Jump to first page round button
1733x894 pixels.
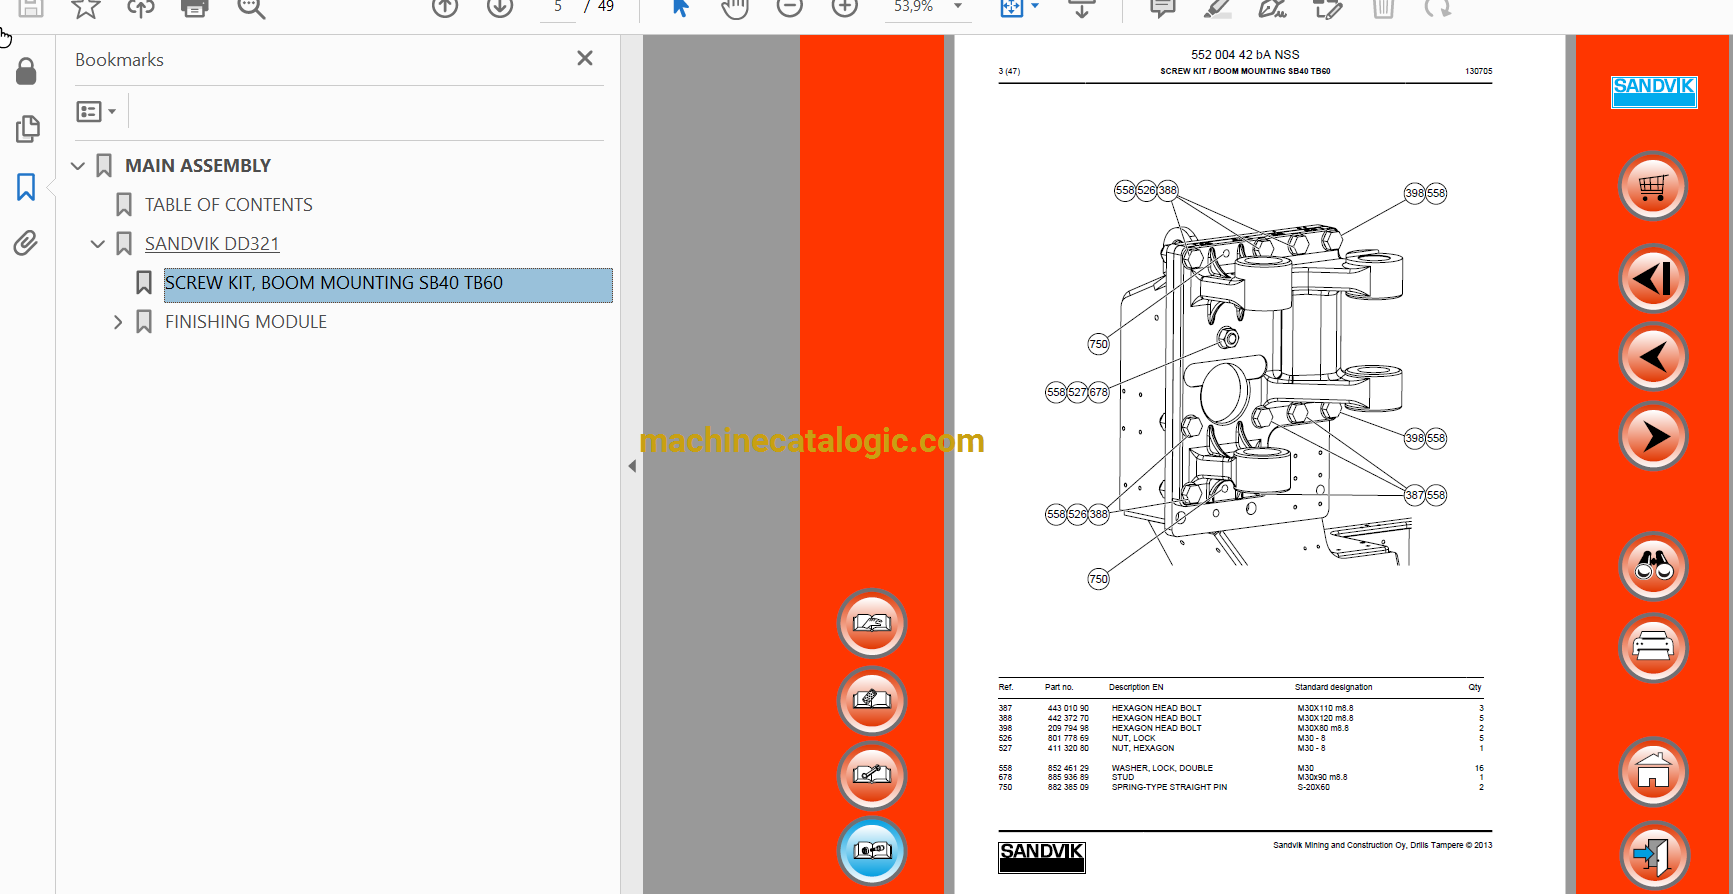click(x=1653, y=278)
